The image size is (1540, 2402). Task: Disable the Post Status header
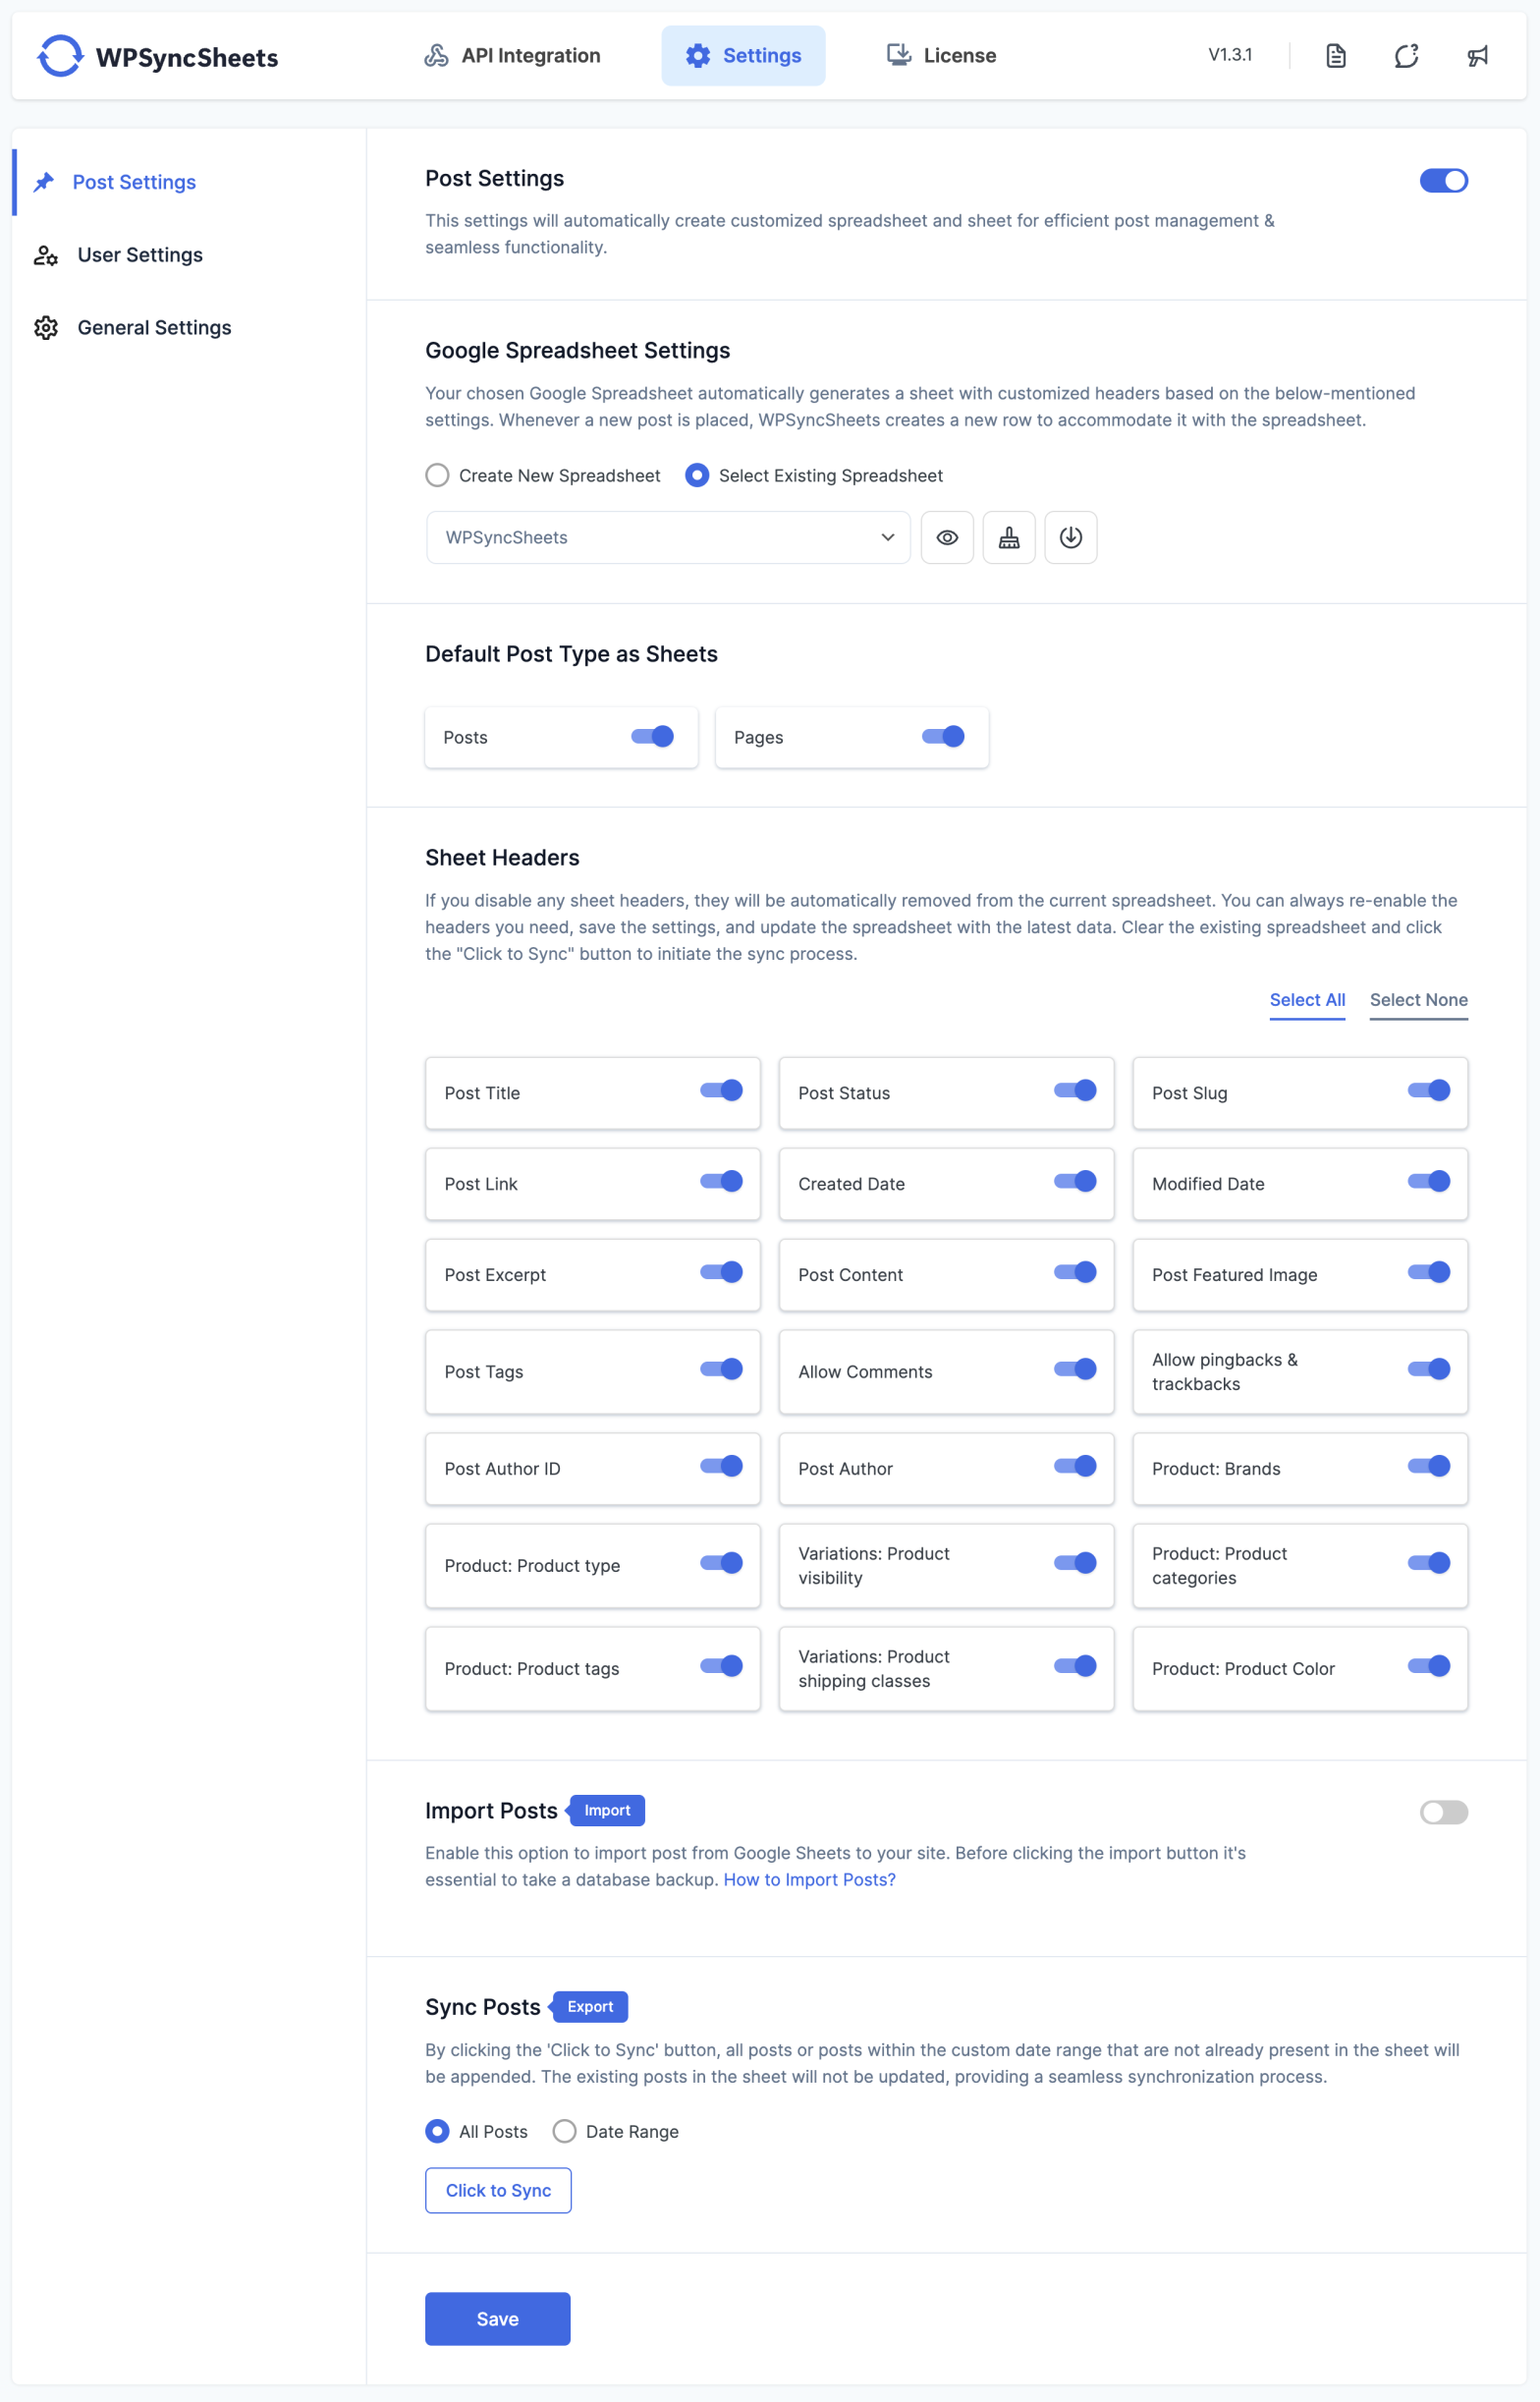(x=1075, y=1091)
